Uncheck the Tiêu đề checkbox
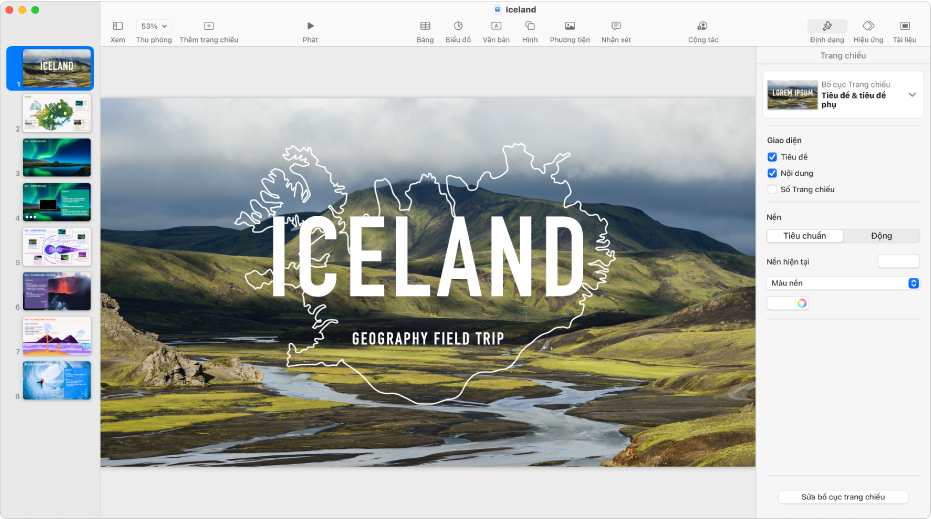The image size is (931, 519). (771, 157)
